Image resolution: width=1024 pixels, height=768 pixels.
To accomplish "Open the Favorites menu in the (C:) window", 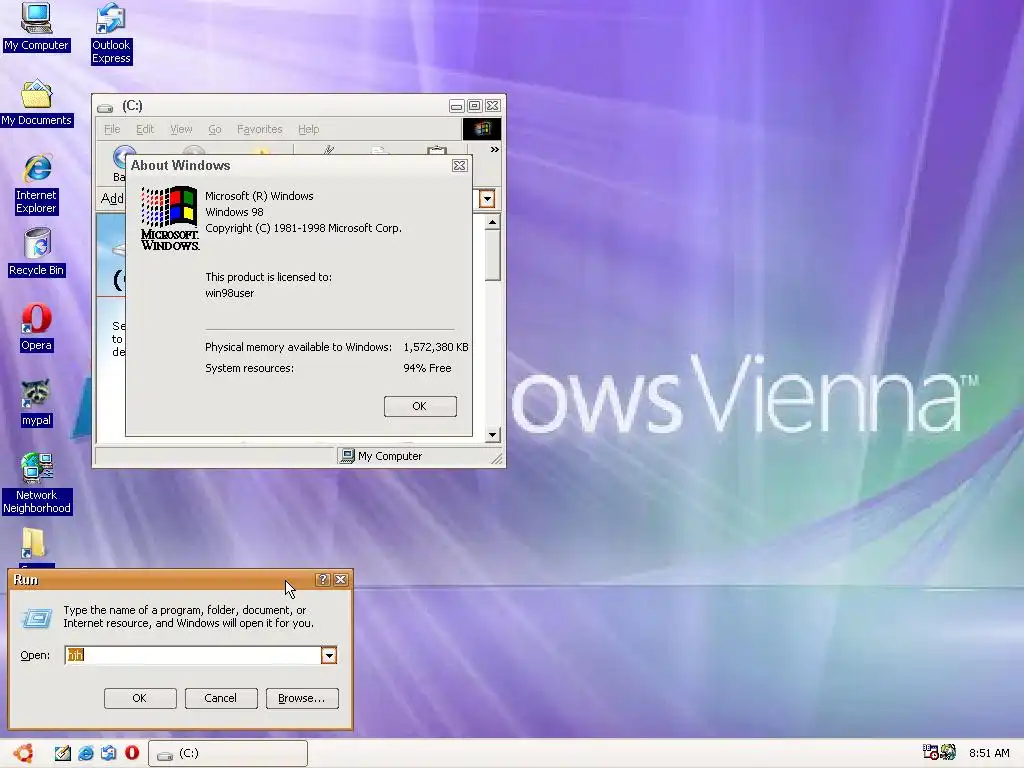I will pos(259,129).
